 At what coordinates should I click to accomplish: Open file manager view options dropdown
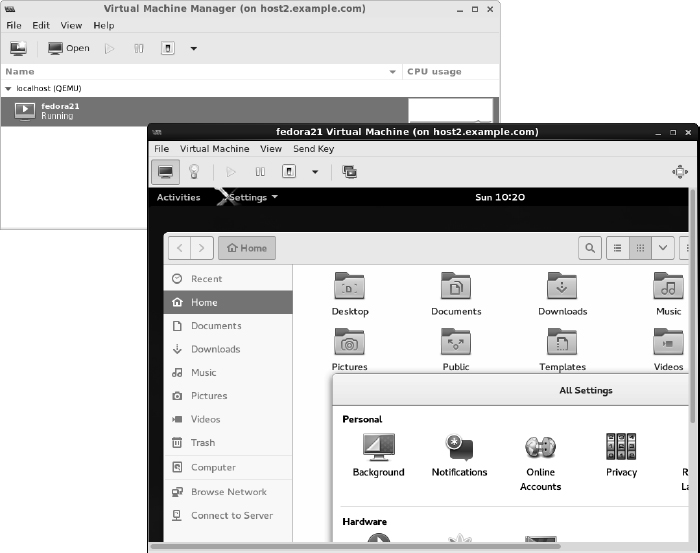click(x=663, y=248)
